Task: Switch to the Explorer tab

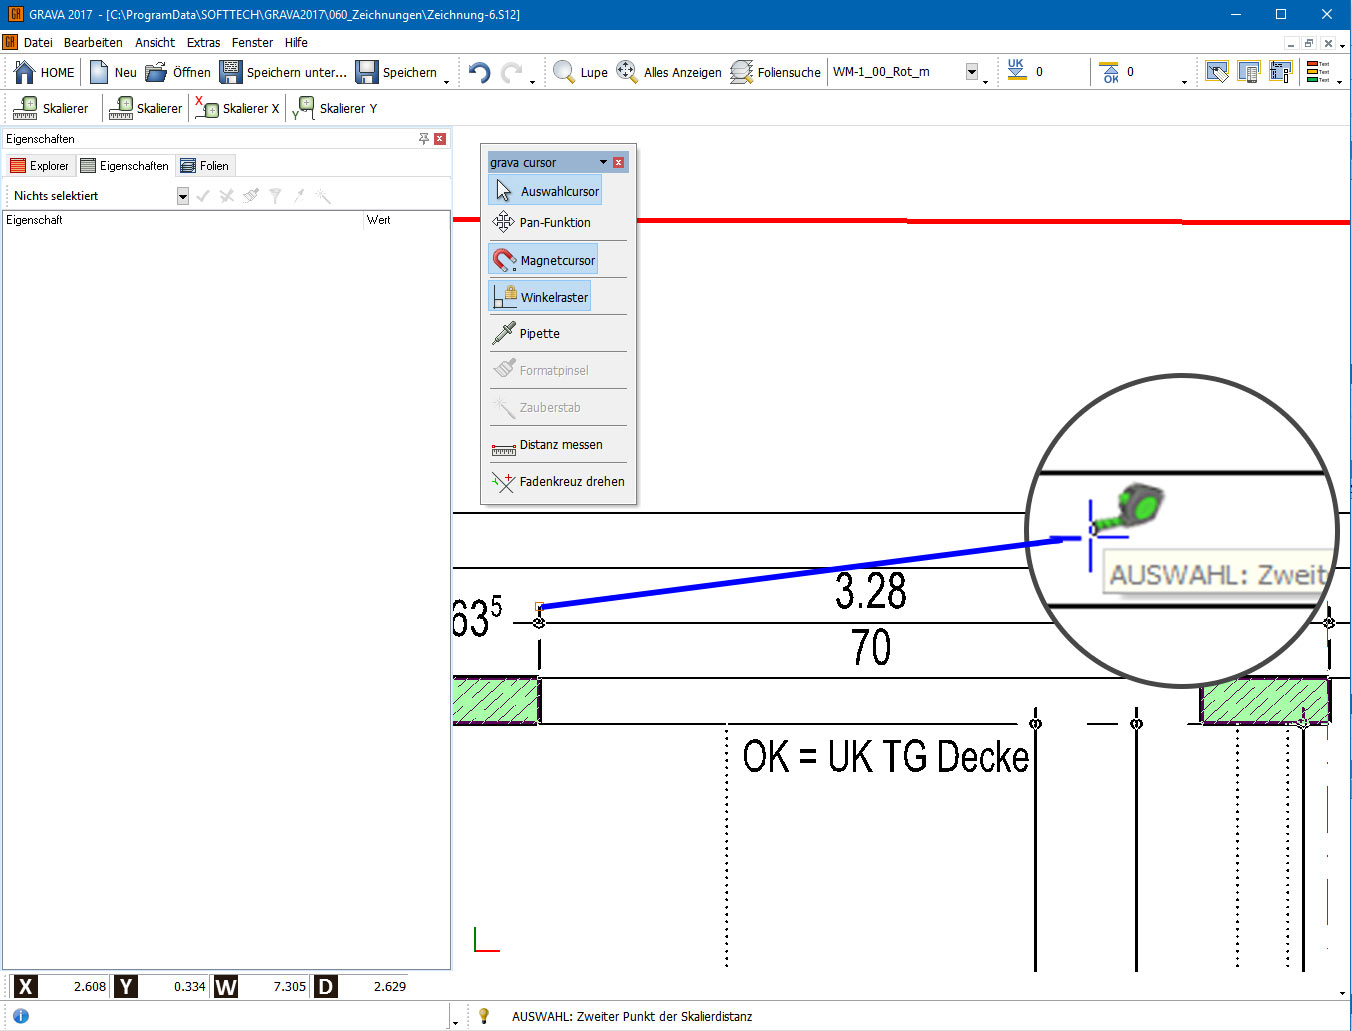Action: point(40,166)
